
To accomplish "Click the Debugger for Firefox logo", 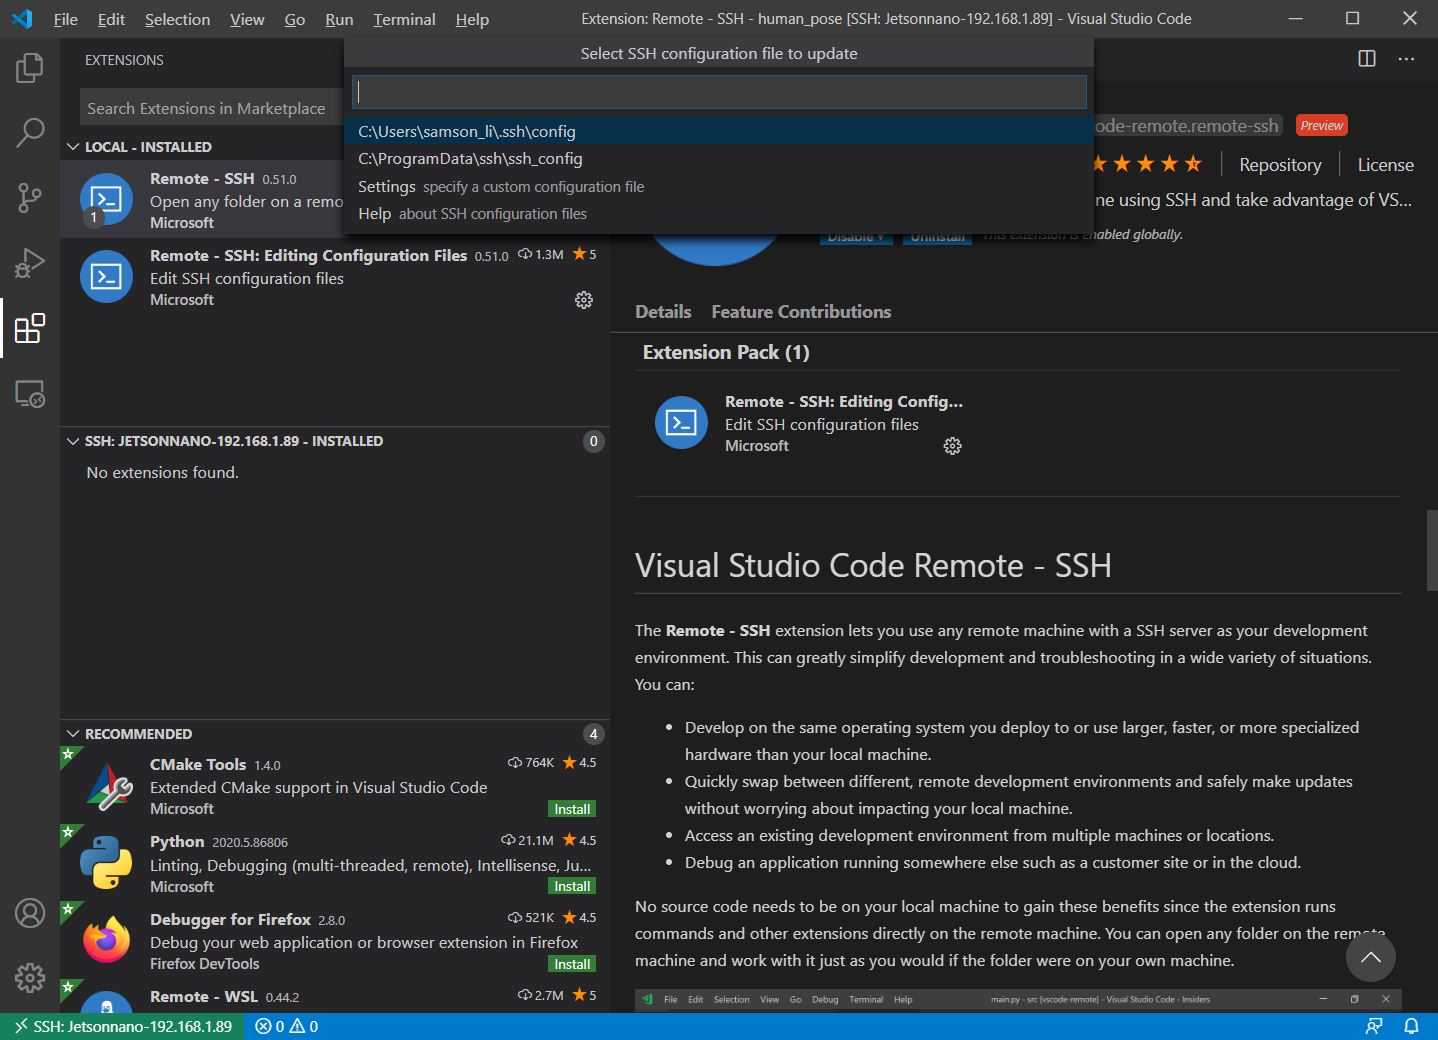I will pos(107,940).
